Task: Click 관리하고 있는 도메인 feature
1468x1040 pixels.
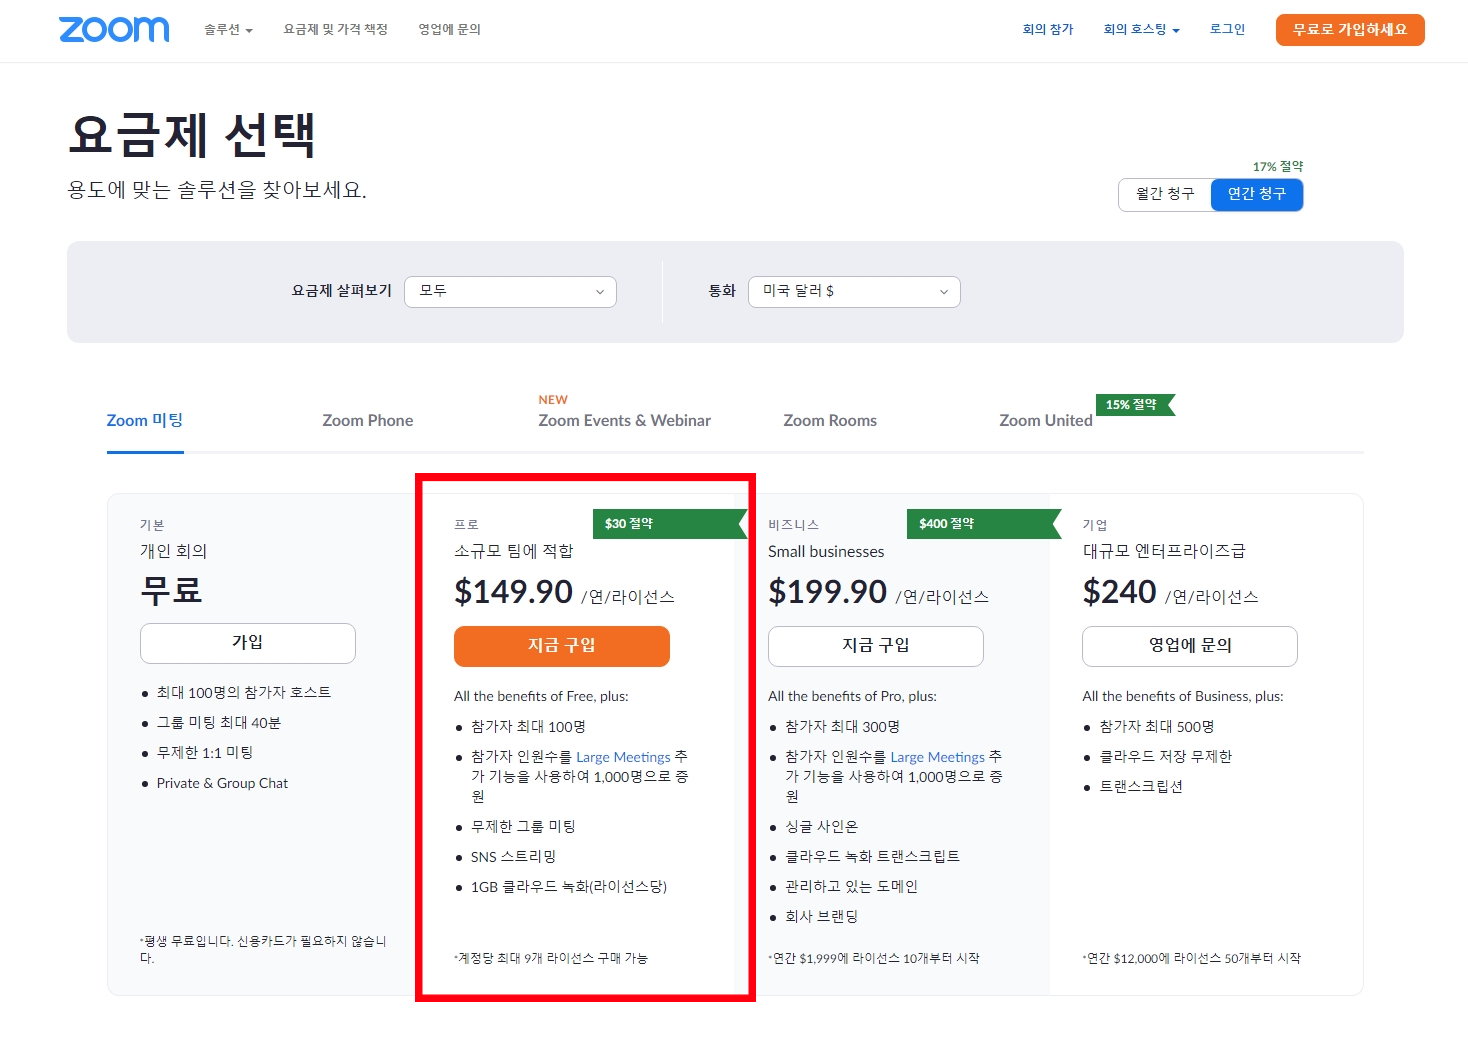Action: point(852,887)
